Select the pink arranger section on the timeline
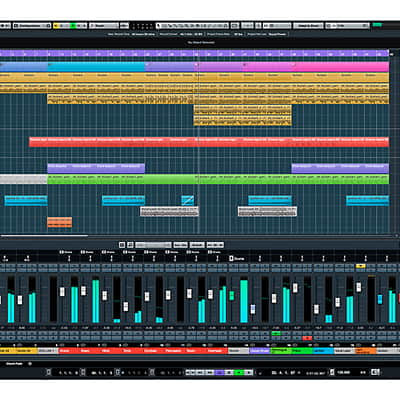This screenshot has height=400, width=400. tap(341, 67)
